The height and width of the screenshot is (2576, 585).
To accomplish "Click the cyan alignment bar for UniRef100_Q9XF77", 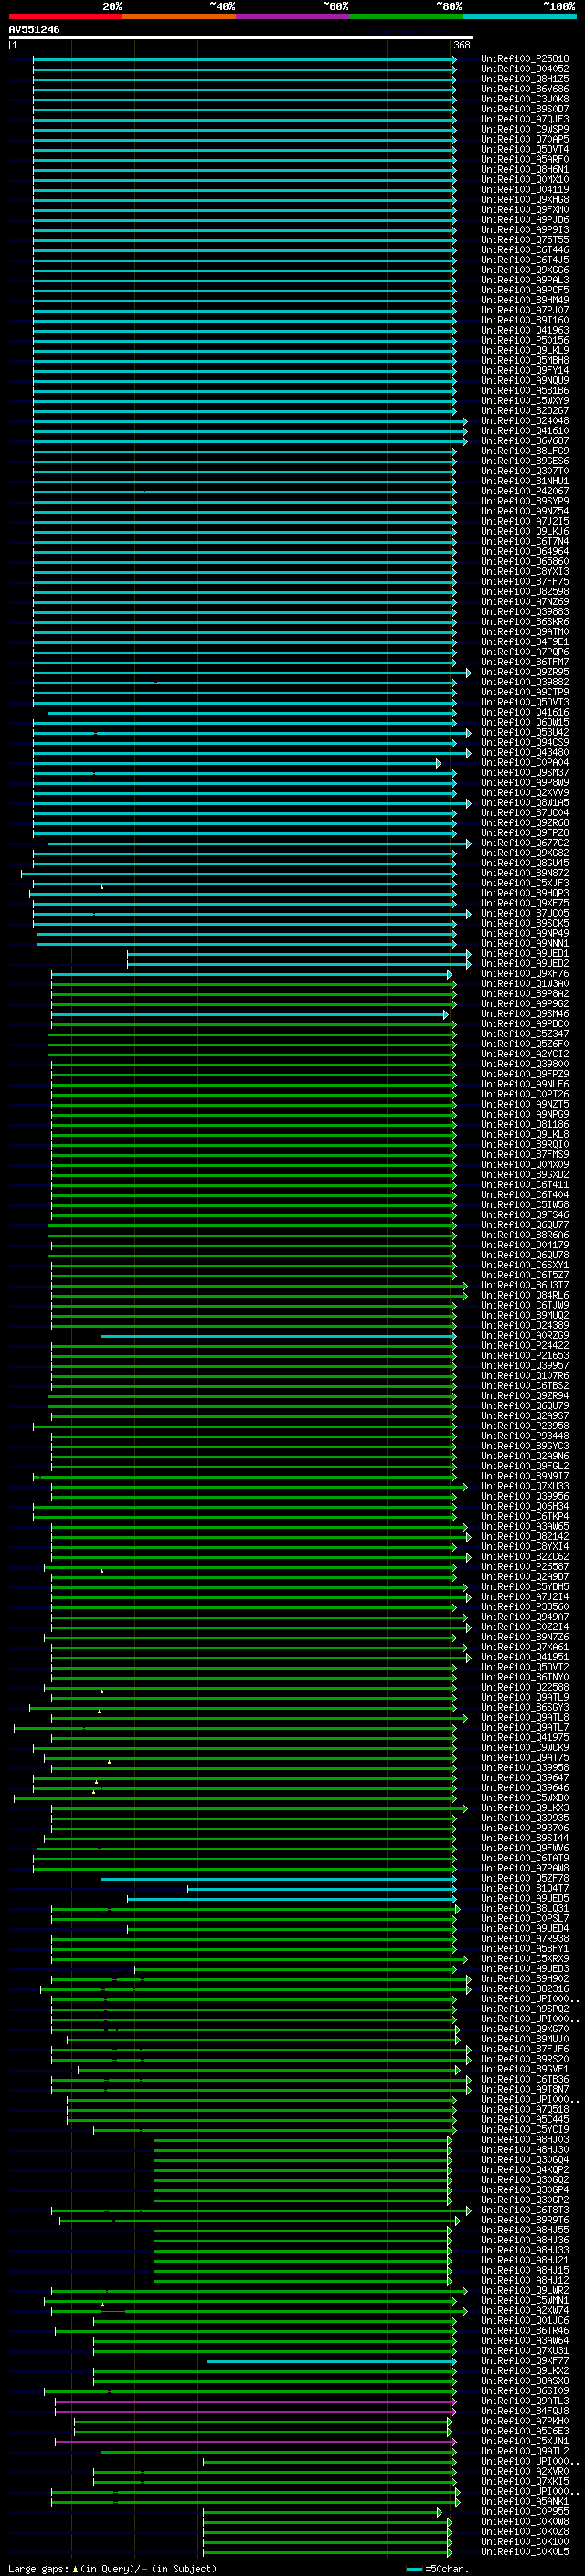I will point(331,2360).
